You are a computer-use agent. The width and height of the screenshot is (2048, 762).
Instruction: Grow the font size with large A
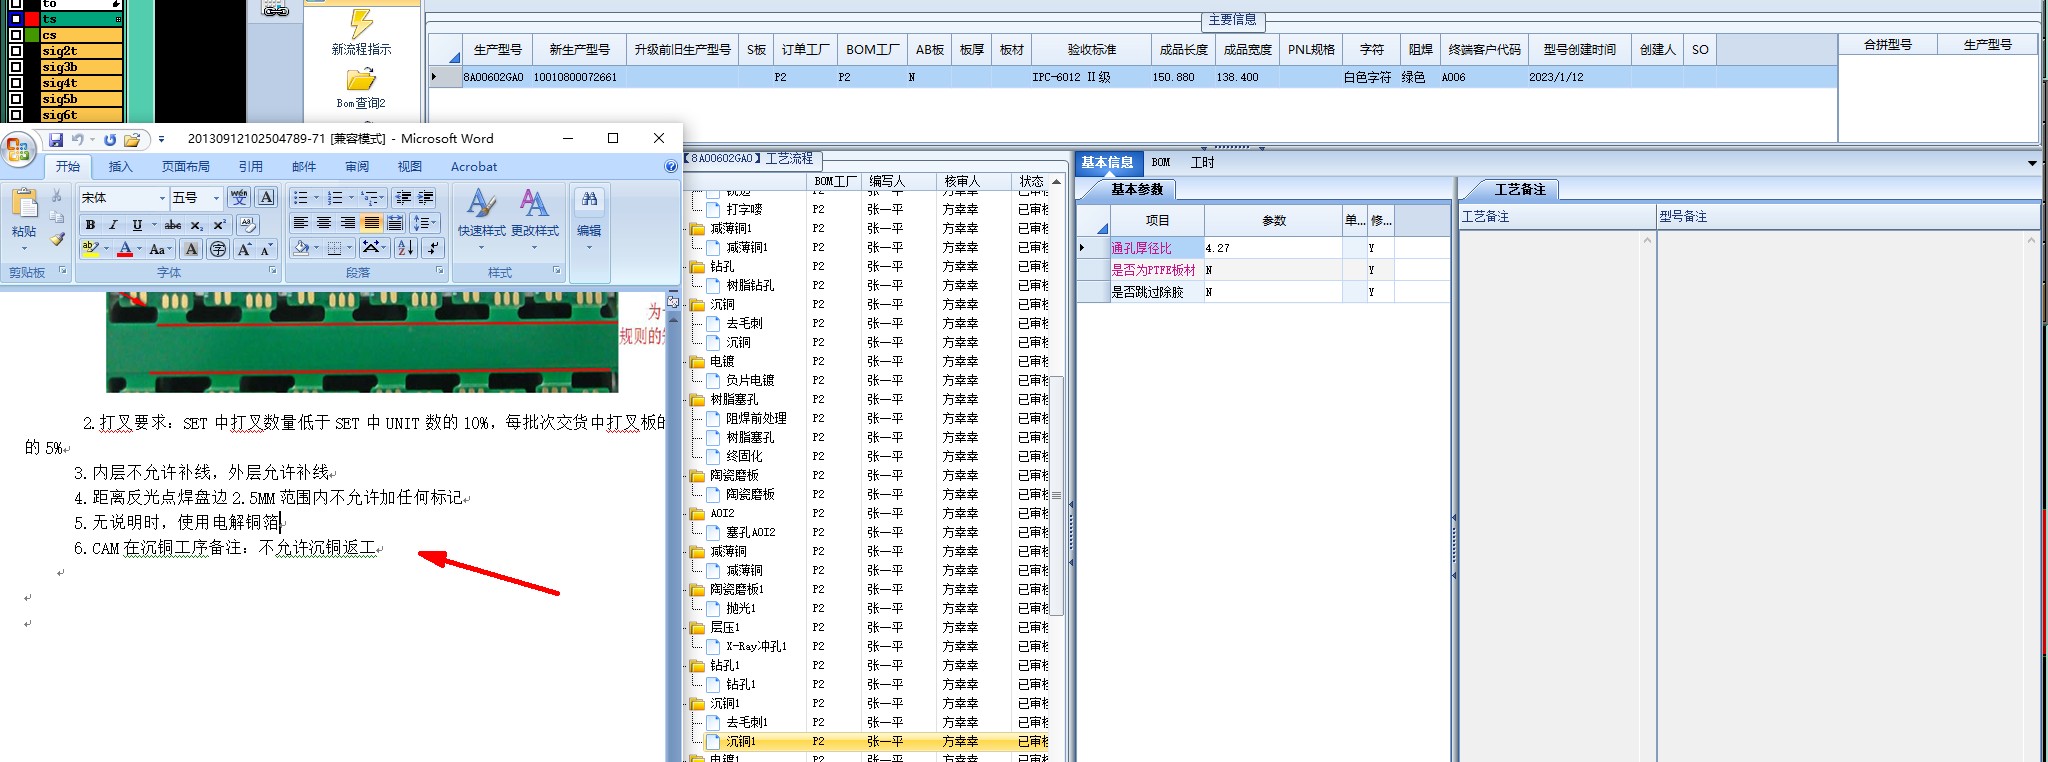(x=244, y=249)
